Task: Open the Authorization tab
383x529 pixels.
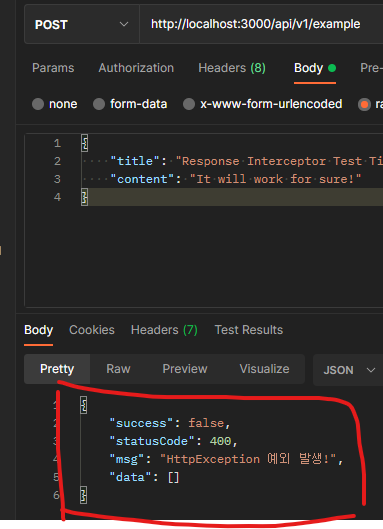Action: coord(136,68)
